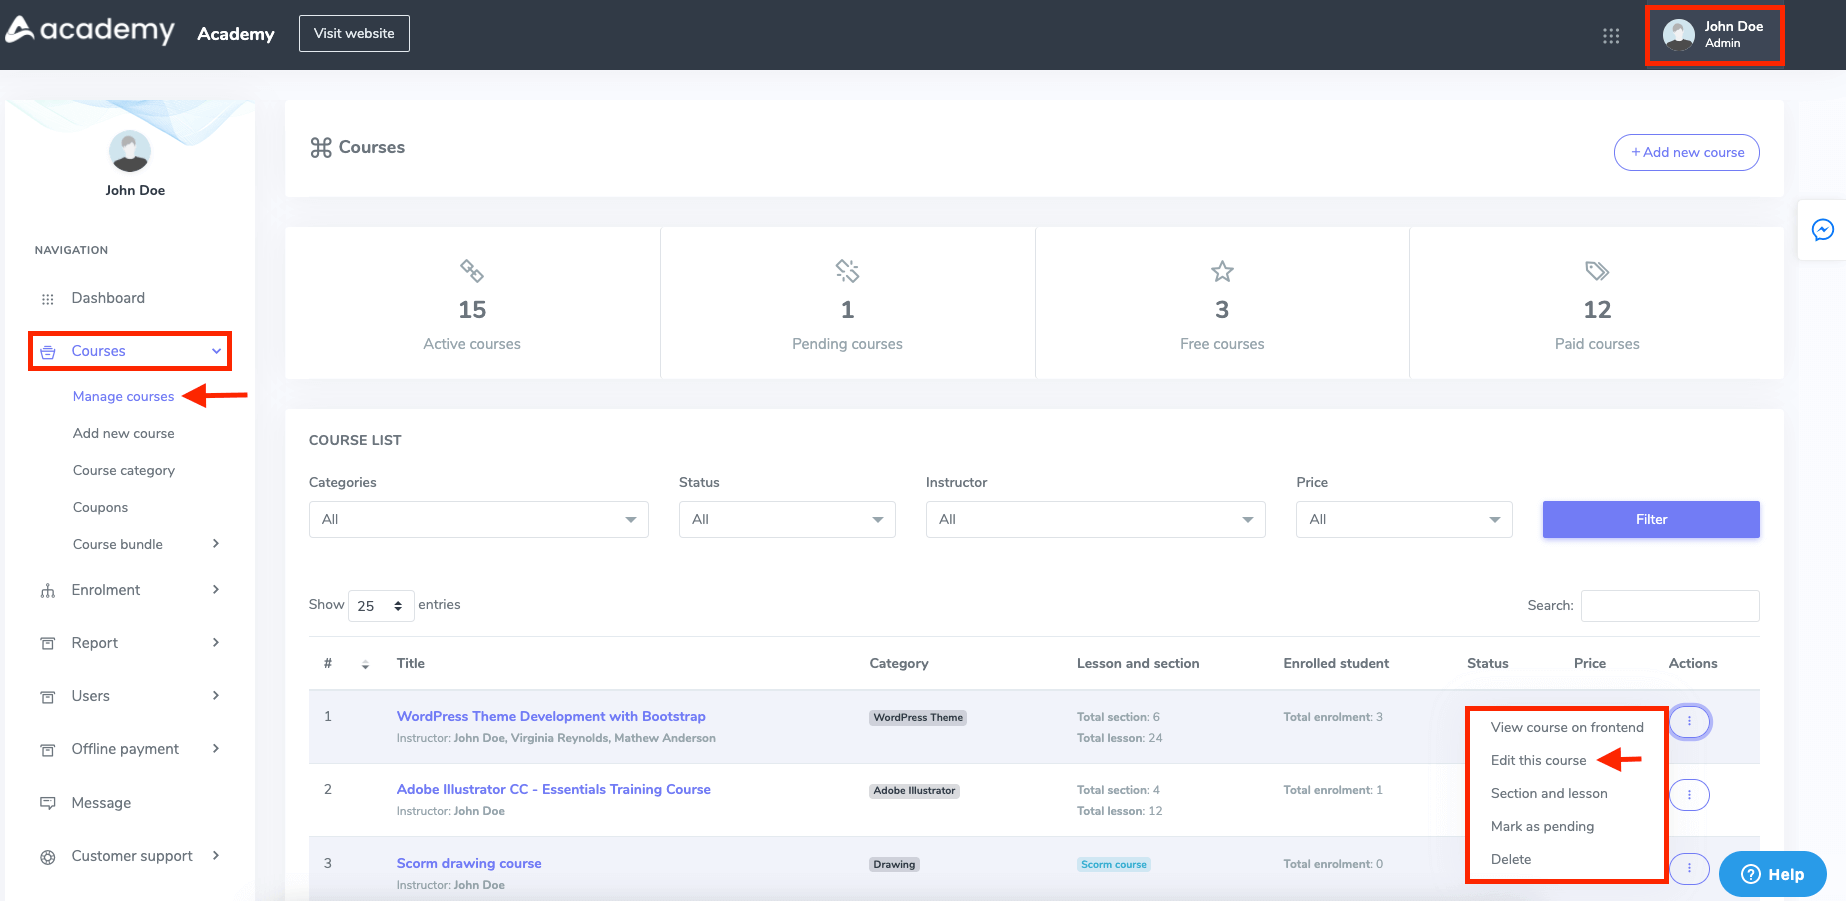Click the John Doe sidebar avatar
This screenshot has height=901, width=1846.
click(129, 152)
